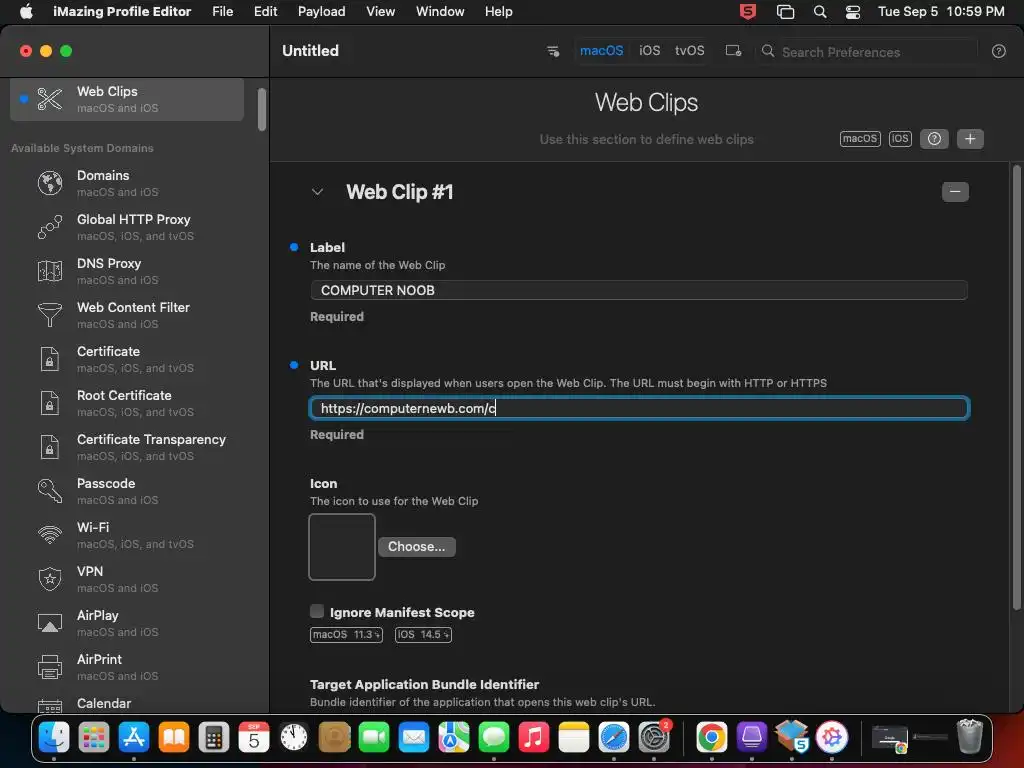Toggle the iOS platform filter
The image size is (1024, 768).
click(x=649, y=50)
